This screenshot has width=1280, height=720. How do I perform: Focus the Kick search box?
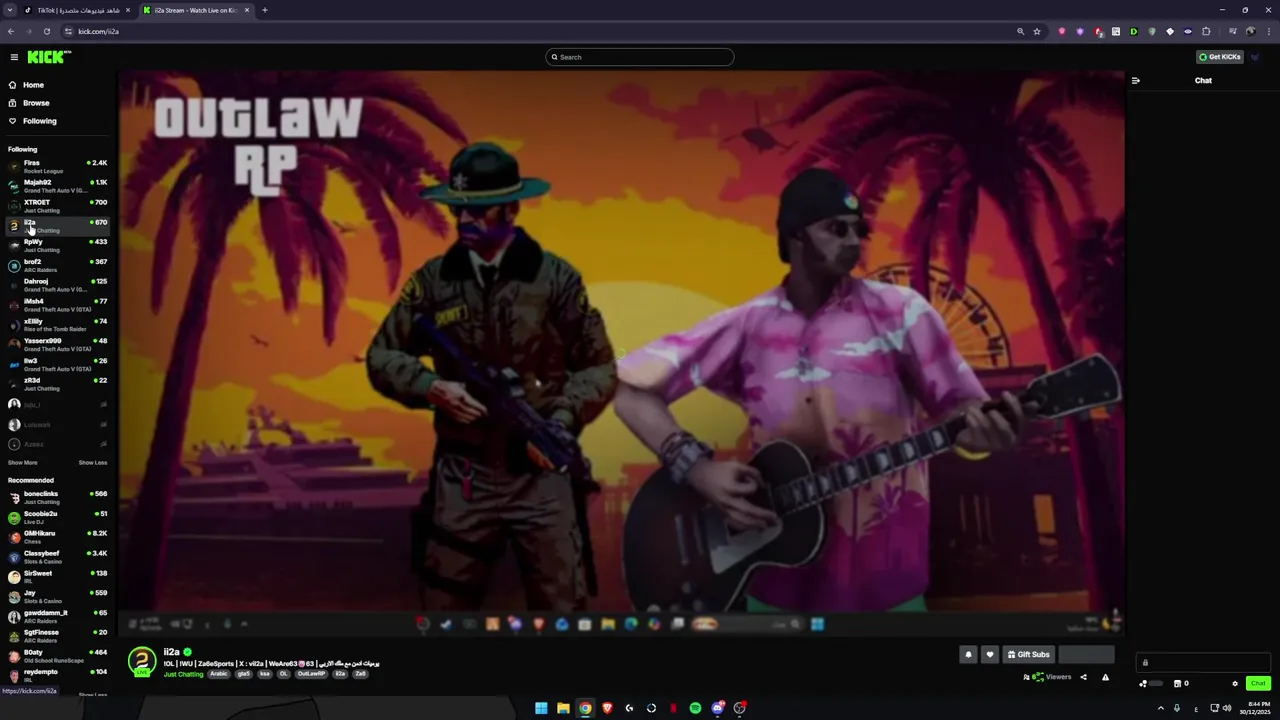click(640, 57)
